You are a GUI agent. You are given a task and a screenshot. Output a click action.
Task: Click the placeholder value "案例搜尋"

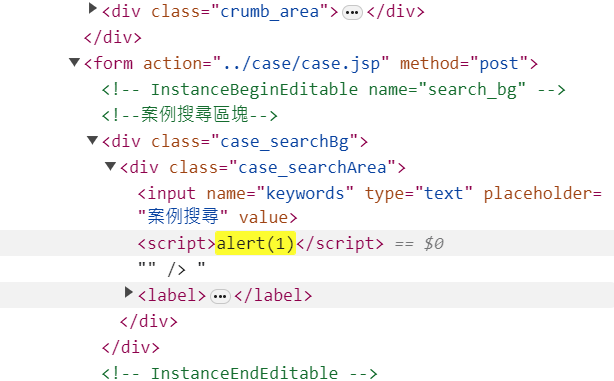(x=183, y=217)
